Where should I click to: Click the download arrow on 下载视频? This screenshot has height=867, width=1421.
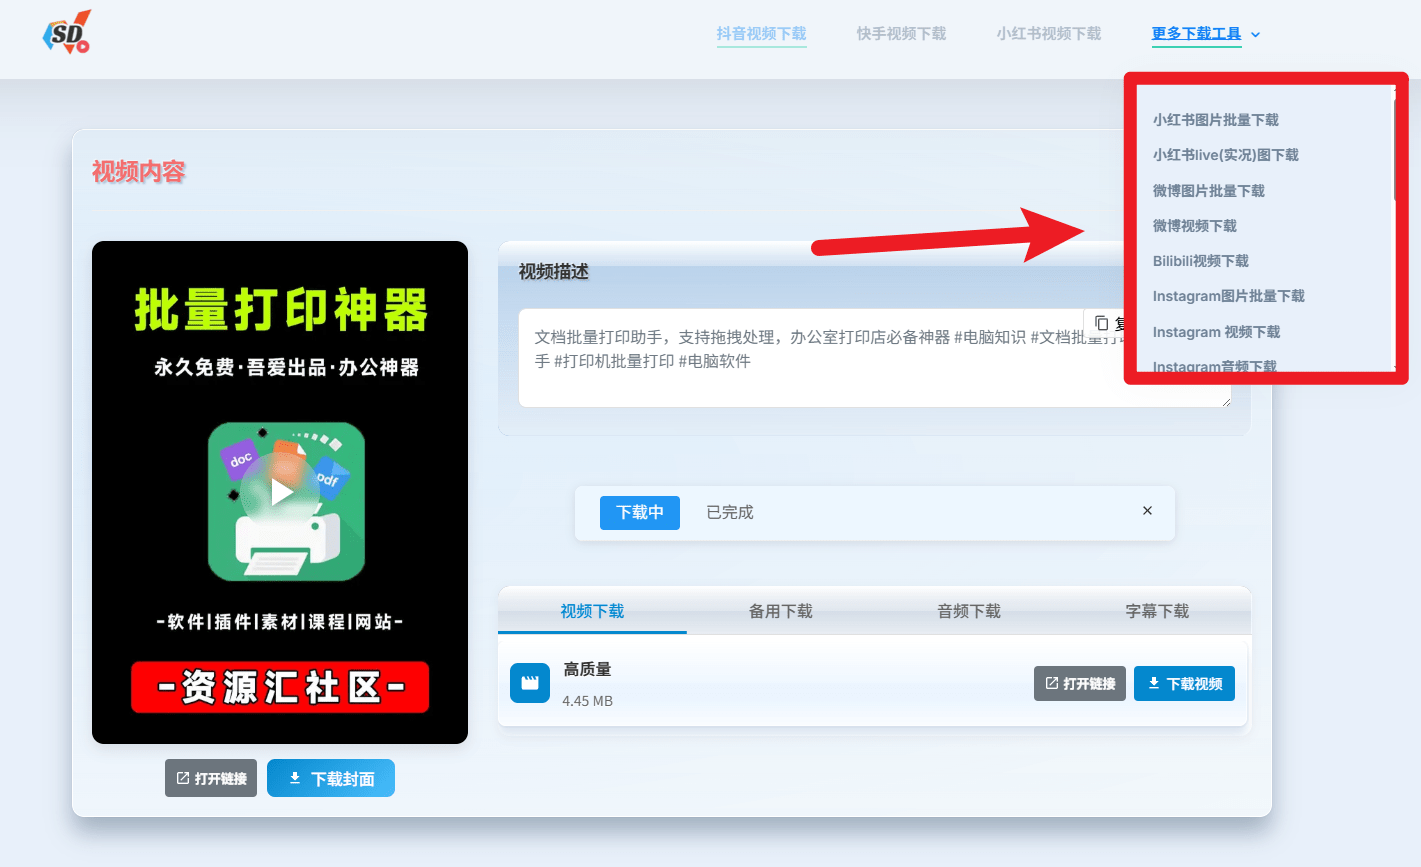click(x=1157, y=683)
